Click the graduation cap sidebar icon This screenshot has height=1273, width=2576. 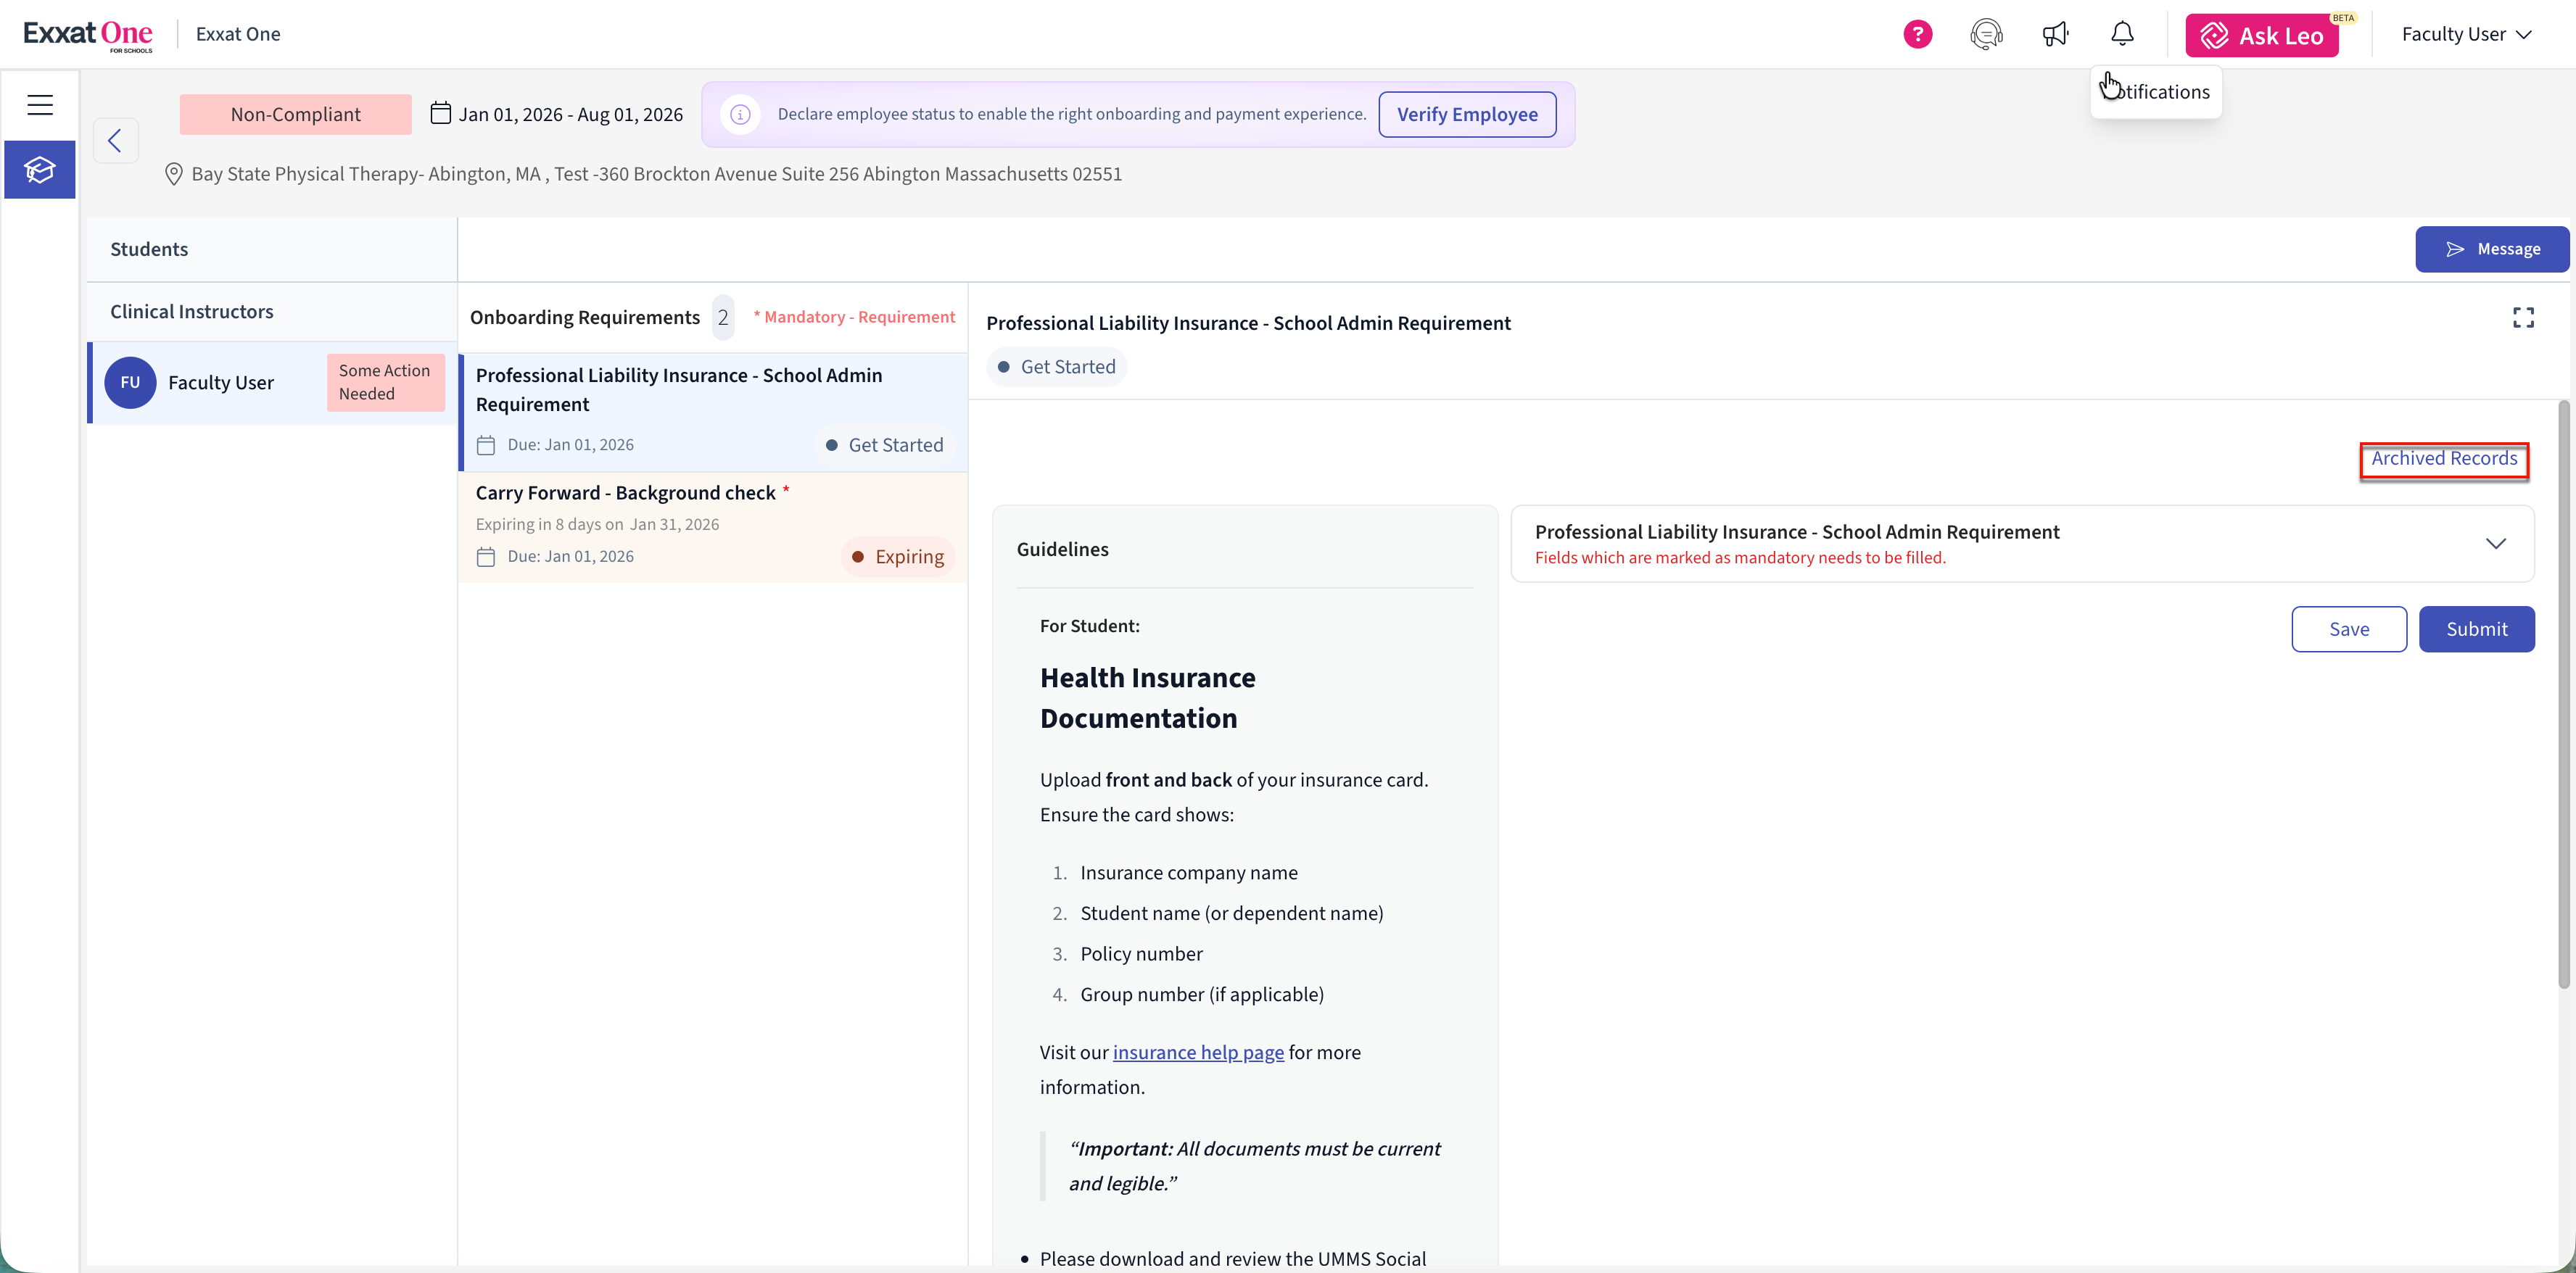click(x=40, y=170)
